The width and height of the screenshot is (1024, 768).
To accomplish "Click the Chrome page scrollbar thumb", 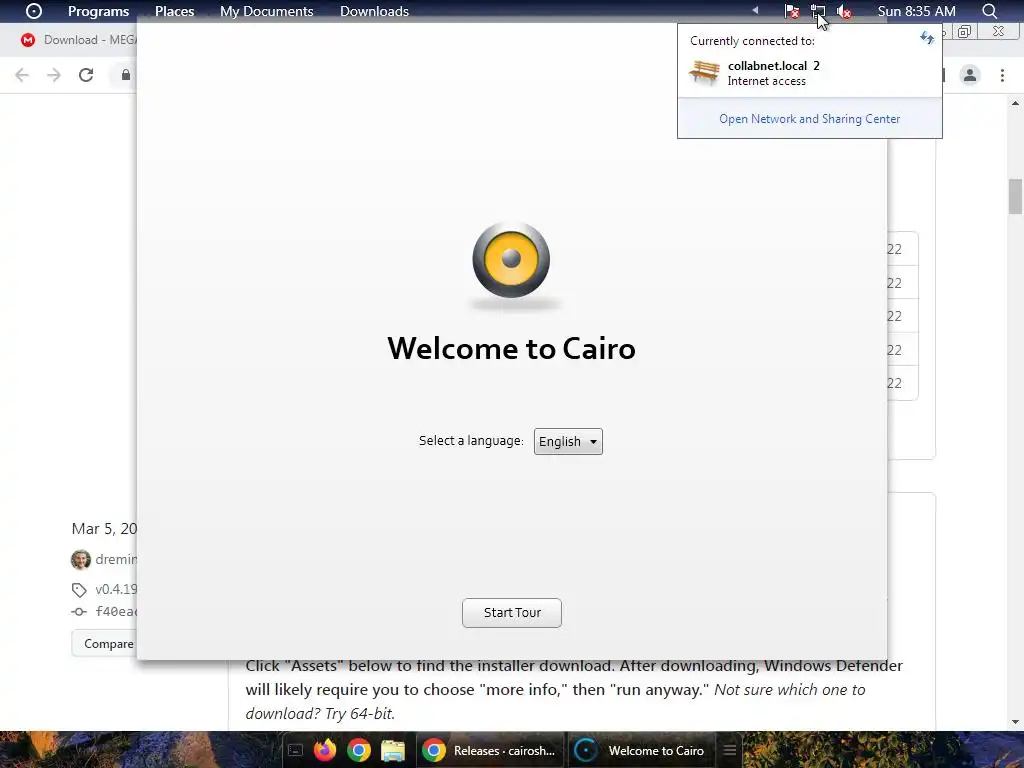I will (1015, 196).
